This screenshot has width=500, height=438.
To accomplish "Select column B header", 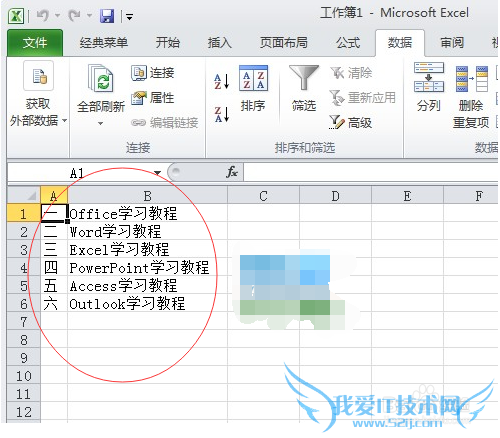I will pyautogui.click(x=147, y=196).
